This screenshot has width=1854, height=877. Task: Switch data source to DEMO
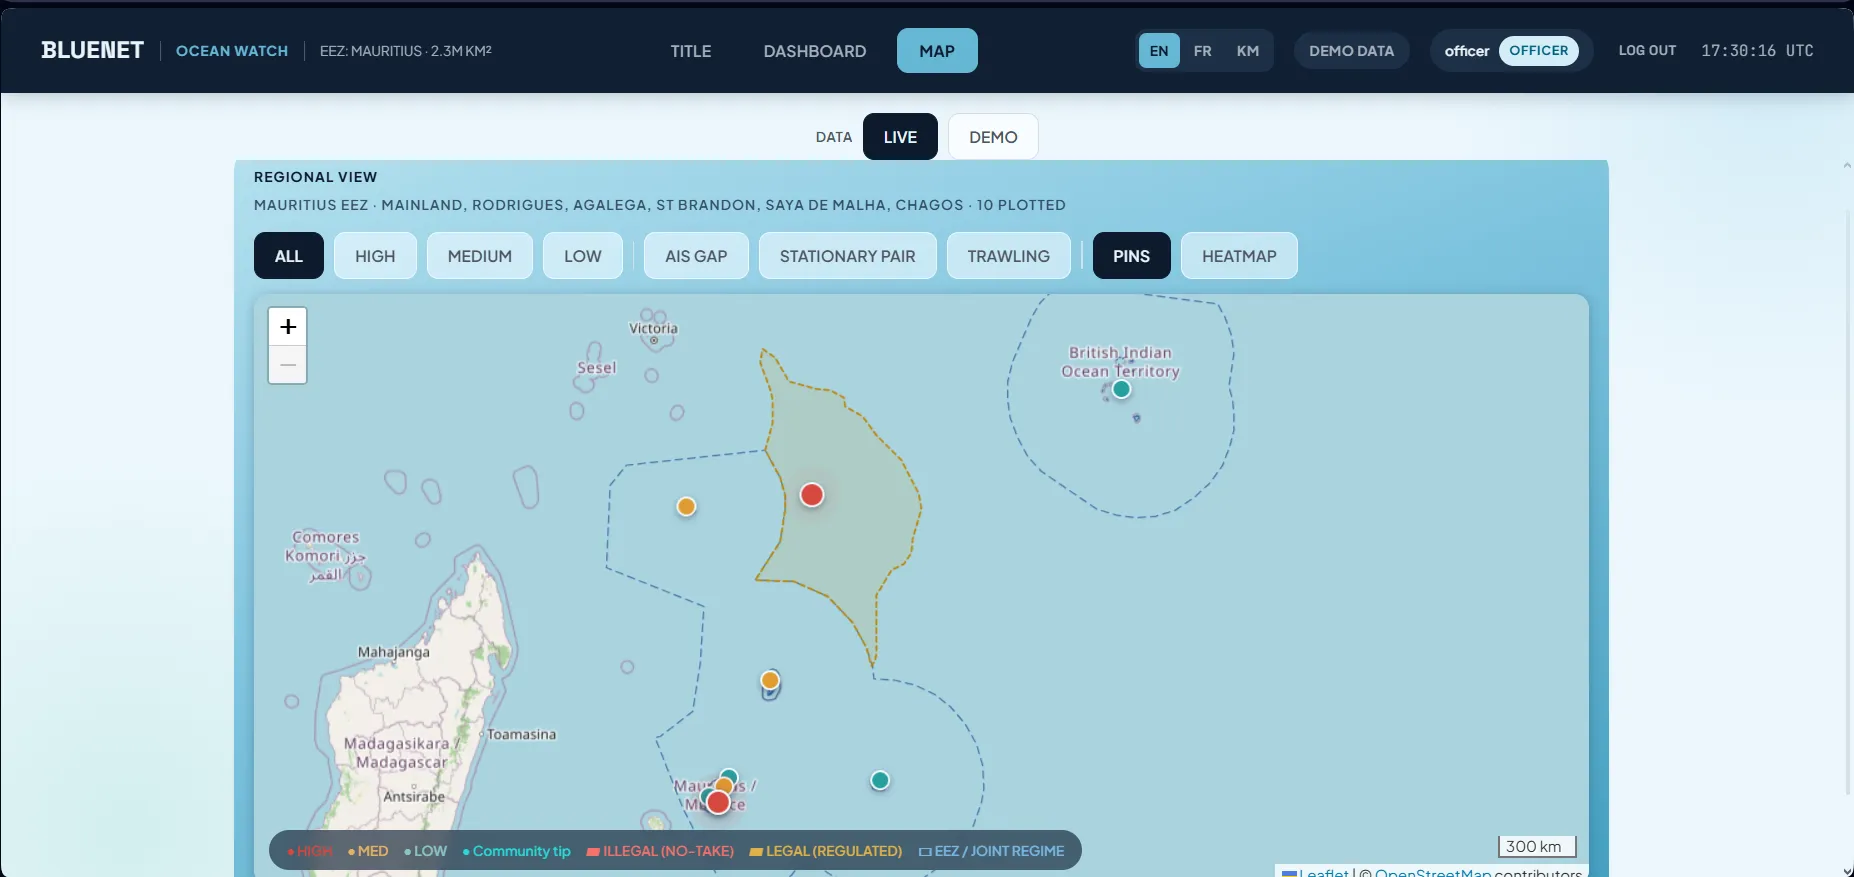(993, 137)
